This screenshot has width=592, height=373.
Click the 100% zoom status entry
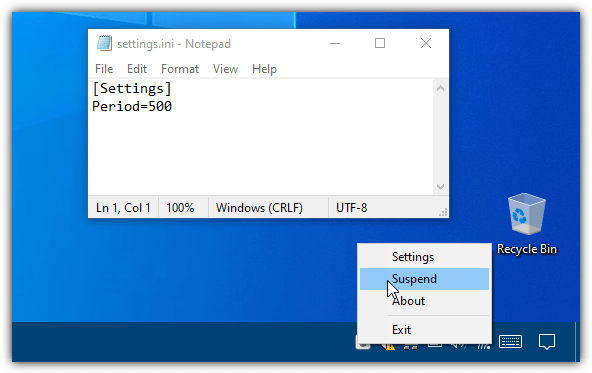(x=180, y=208)
